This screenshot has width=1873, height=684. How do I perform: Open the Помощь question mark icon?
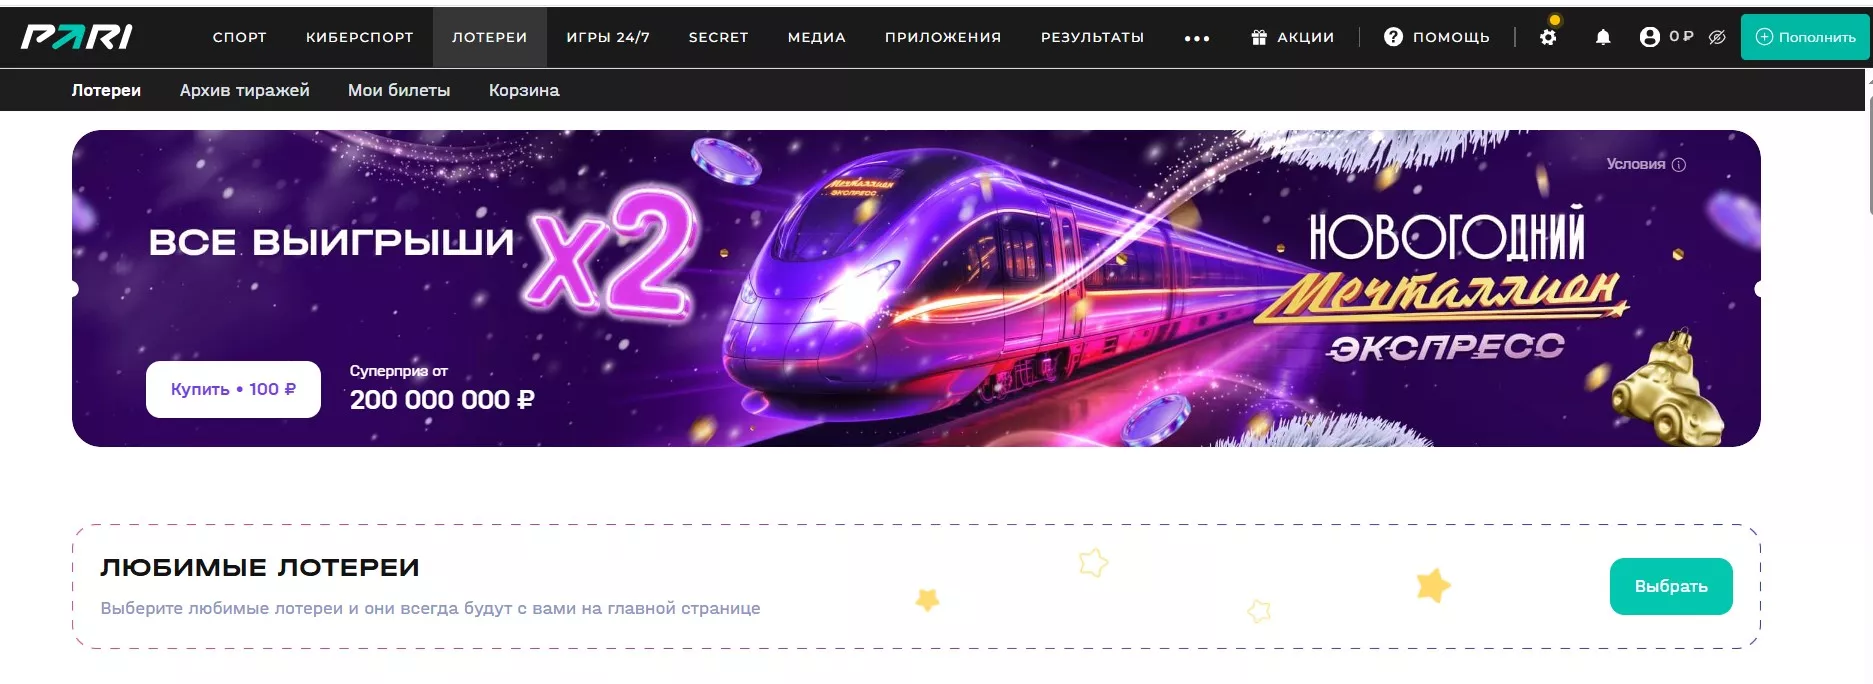point(1393,37)
